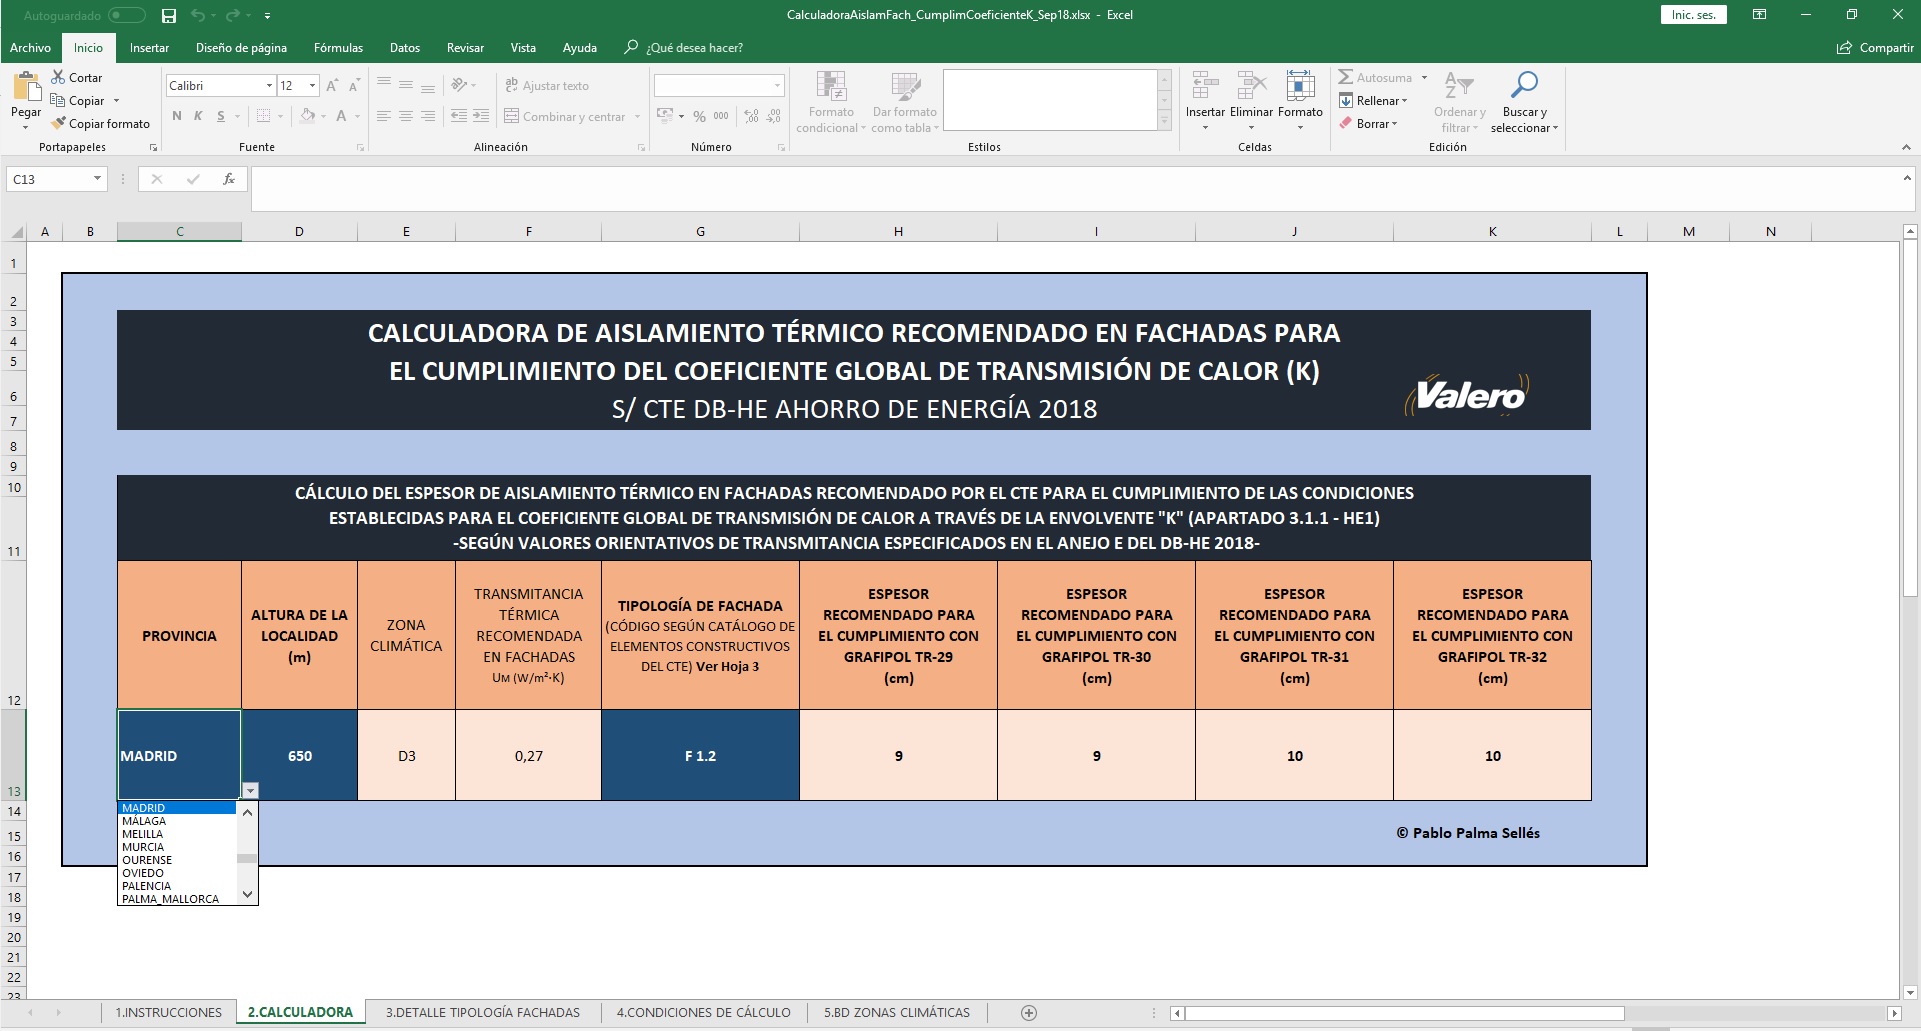1921x1031 pixels.
Task: Click the Undo arrow icon
Action: [x=198, y=15]
